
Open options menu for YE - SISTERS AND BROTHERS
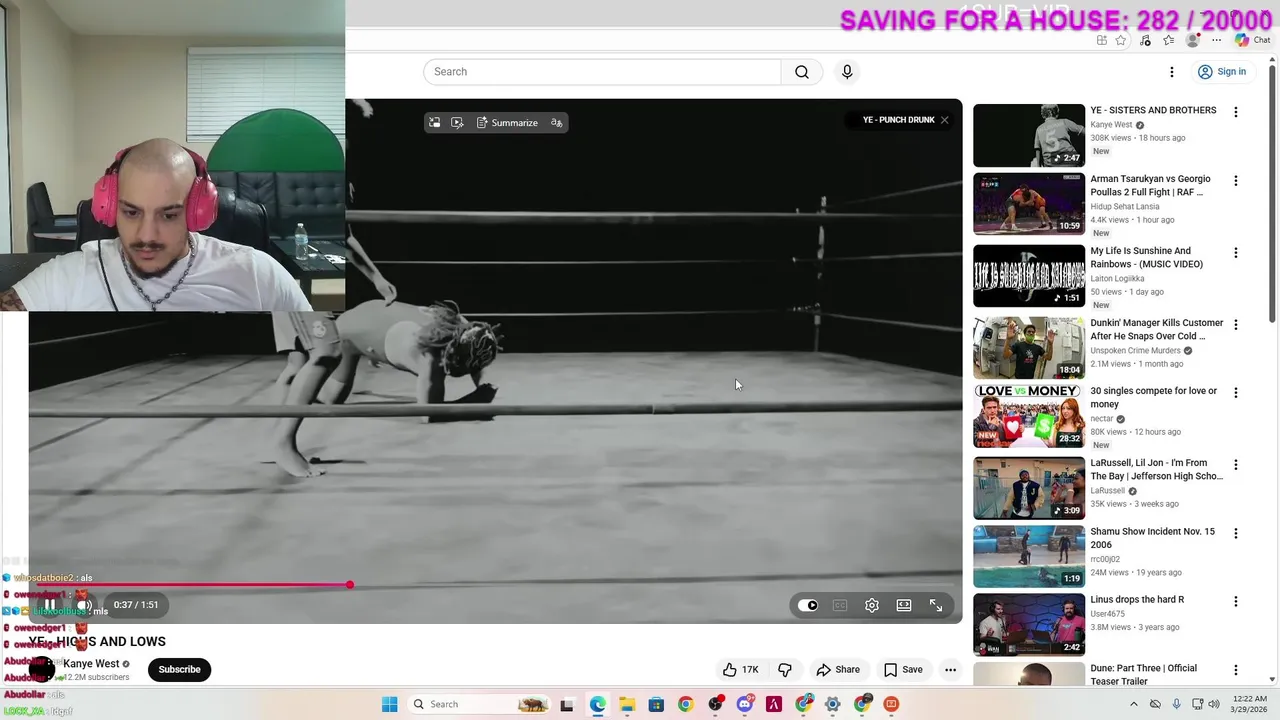point(1236,113)
